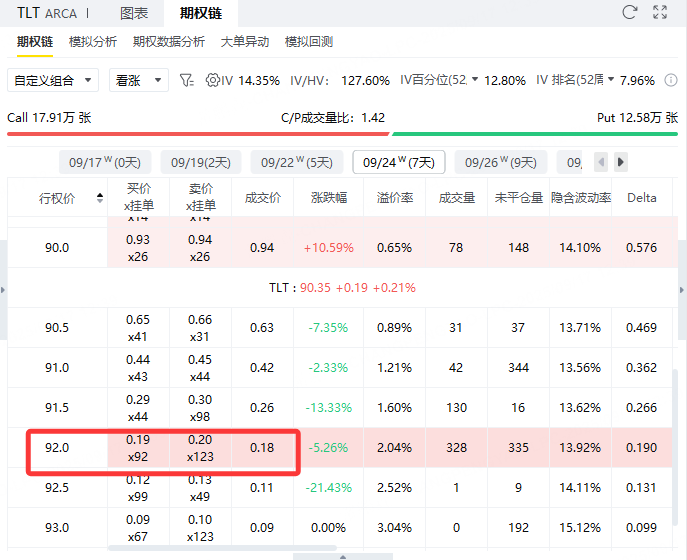Open the 自定义组合 dropdown
The width and height of the screenshot is (687, 560).
pyautogui.click(x=53, y=80)
